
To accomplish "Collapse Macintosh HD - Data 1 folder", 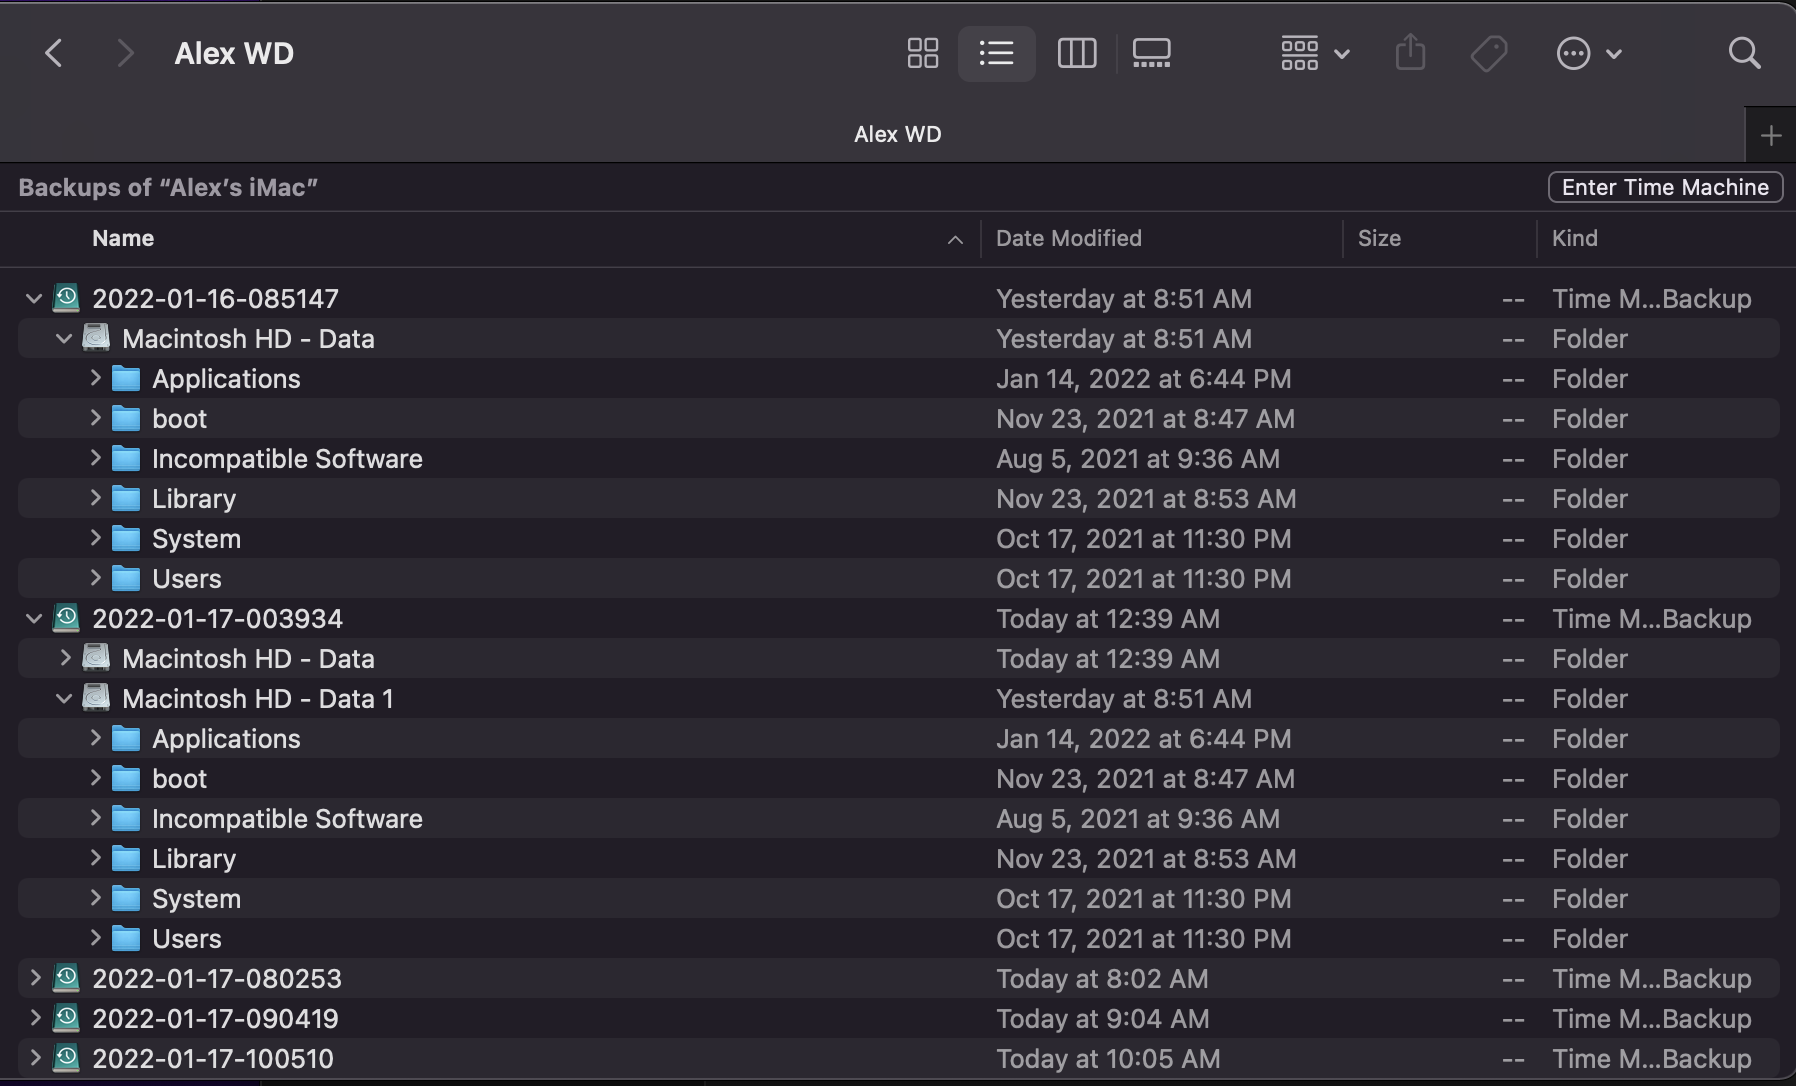I will click(64, 699).
